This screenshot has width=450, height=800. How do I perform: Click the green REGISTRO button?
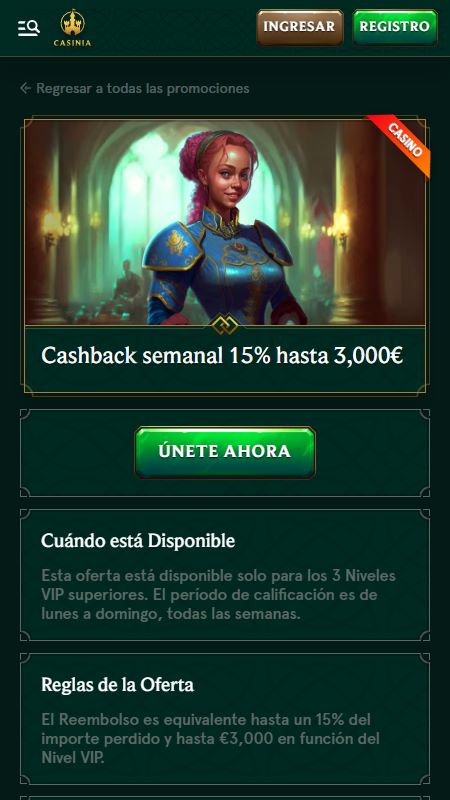[x=394, y=28]
